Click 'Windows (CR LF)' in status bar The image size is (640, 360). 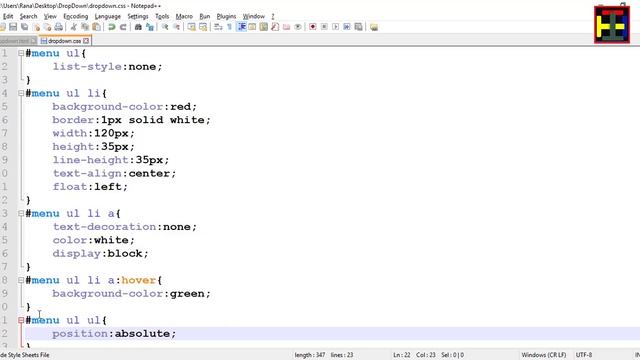(x=544, y=355)
